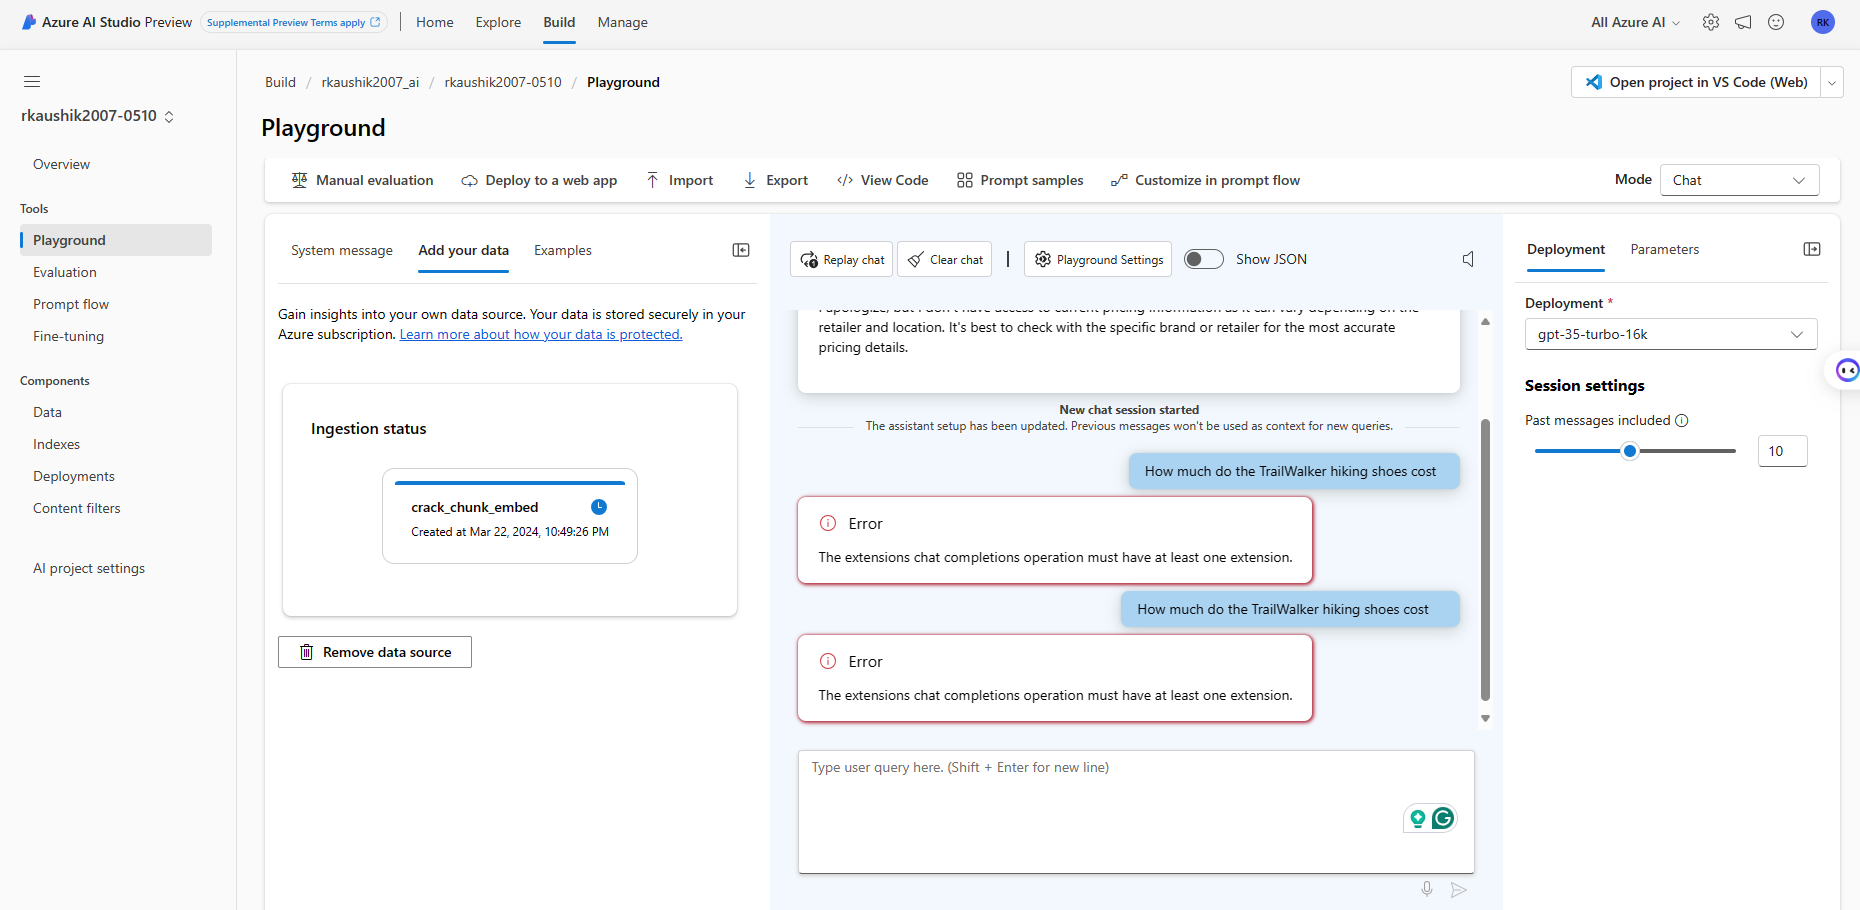1860x910 pixels.
Task: Collapse the left setup panel icon
Action: point(741,250)
